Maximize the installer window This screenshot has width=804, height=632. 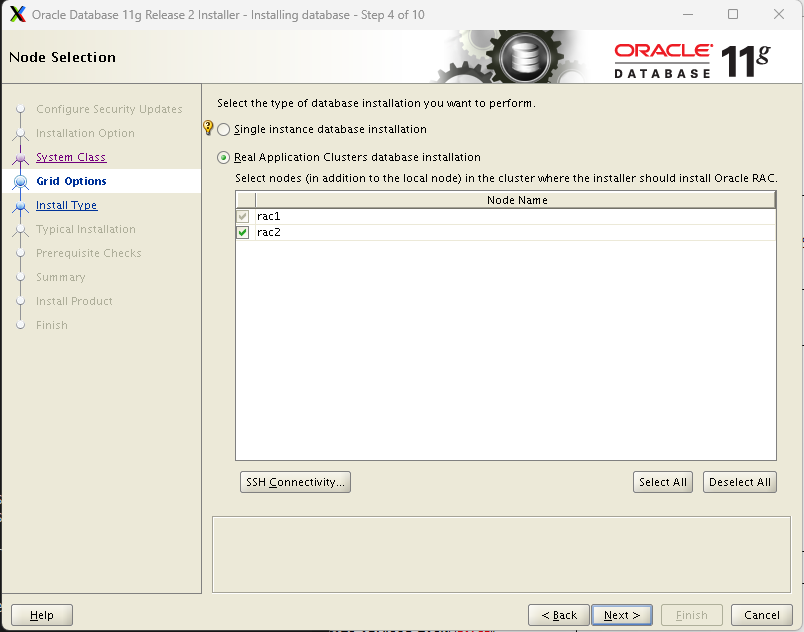(733, 14)
